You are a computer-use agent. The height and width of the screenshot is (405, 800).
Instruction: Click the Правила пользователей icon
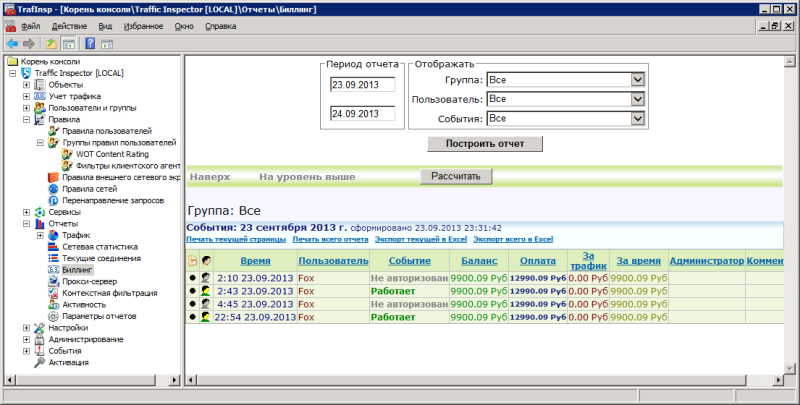click(53, 131)
